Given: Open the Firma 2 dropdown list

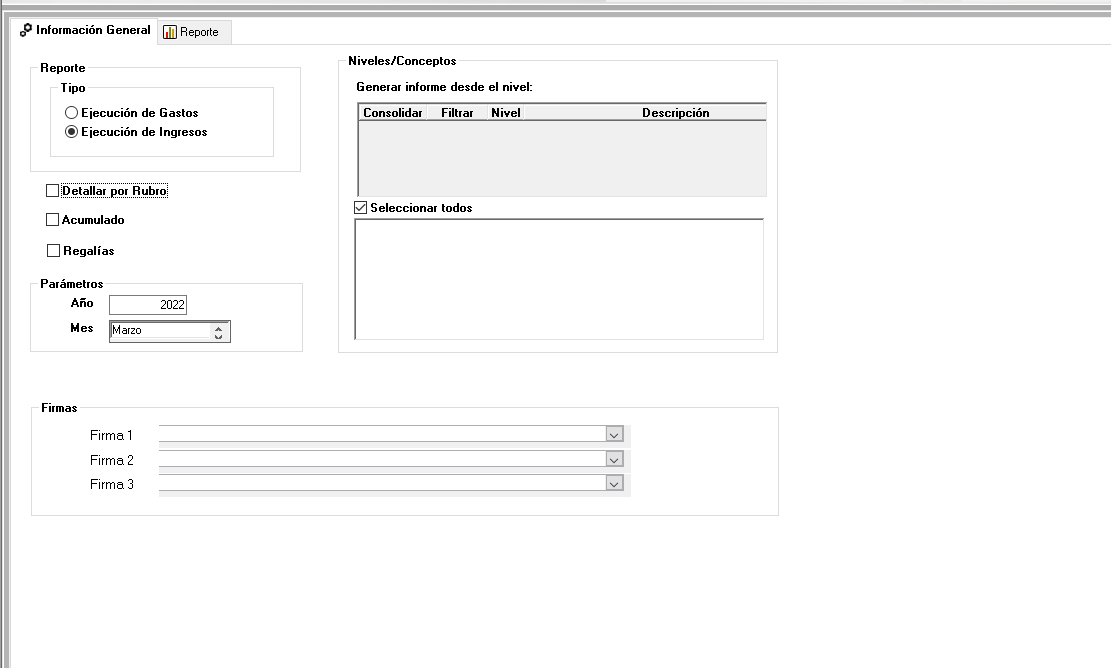Looking at the screenshot, I should pyautogui.click(x=614, y=460).
